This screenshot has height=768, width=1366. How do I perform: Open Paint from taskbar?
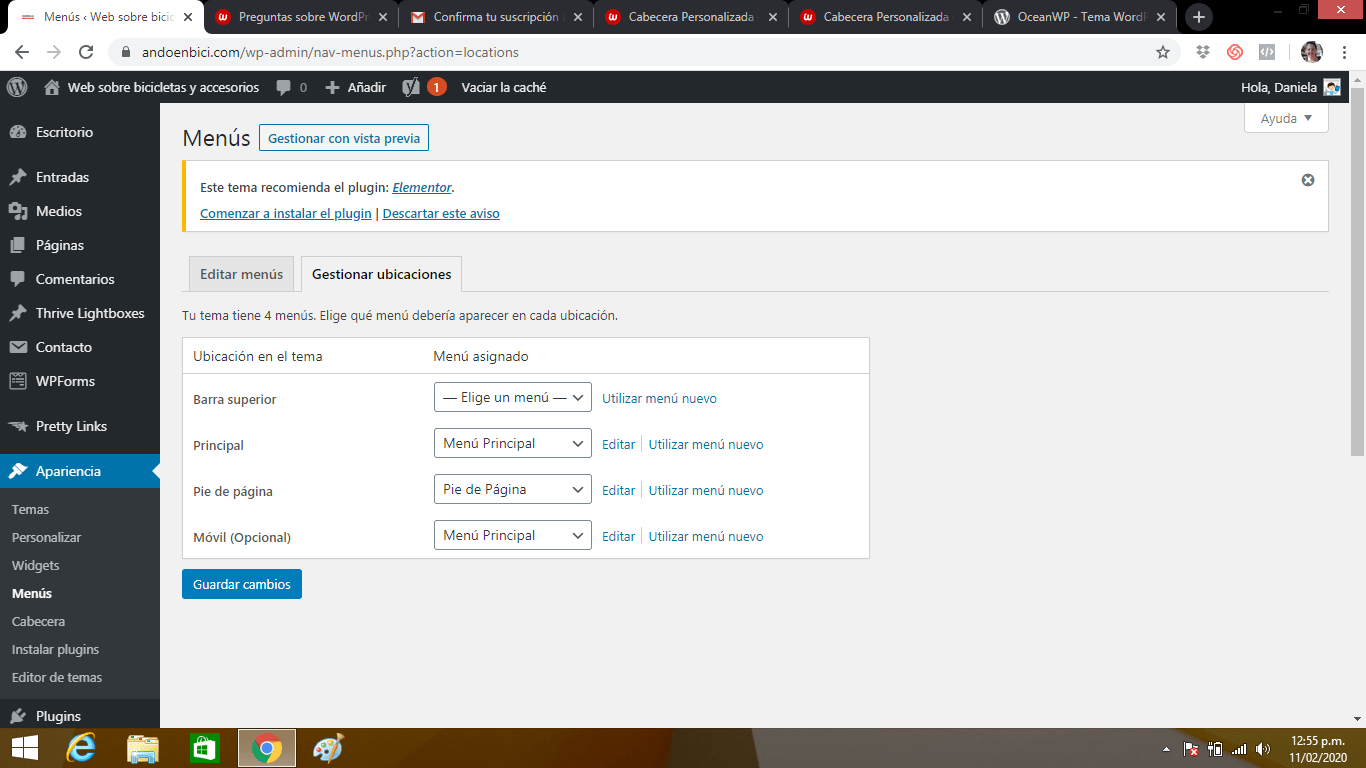pos(328,748)
